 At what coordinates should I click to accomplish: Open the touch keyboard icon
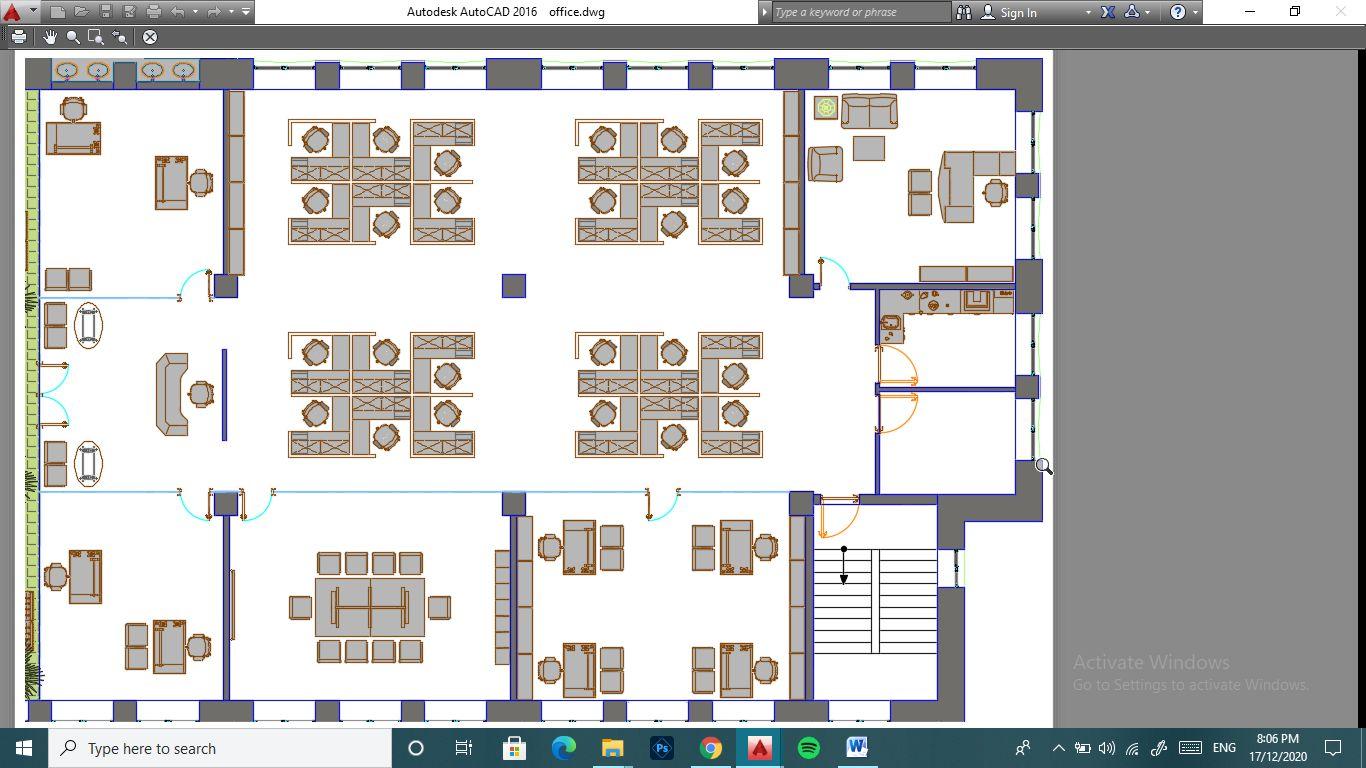[x=1190, y=748]
